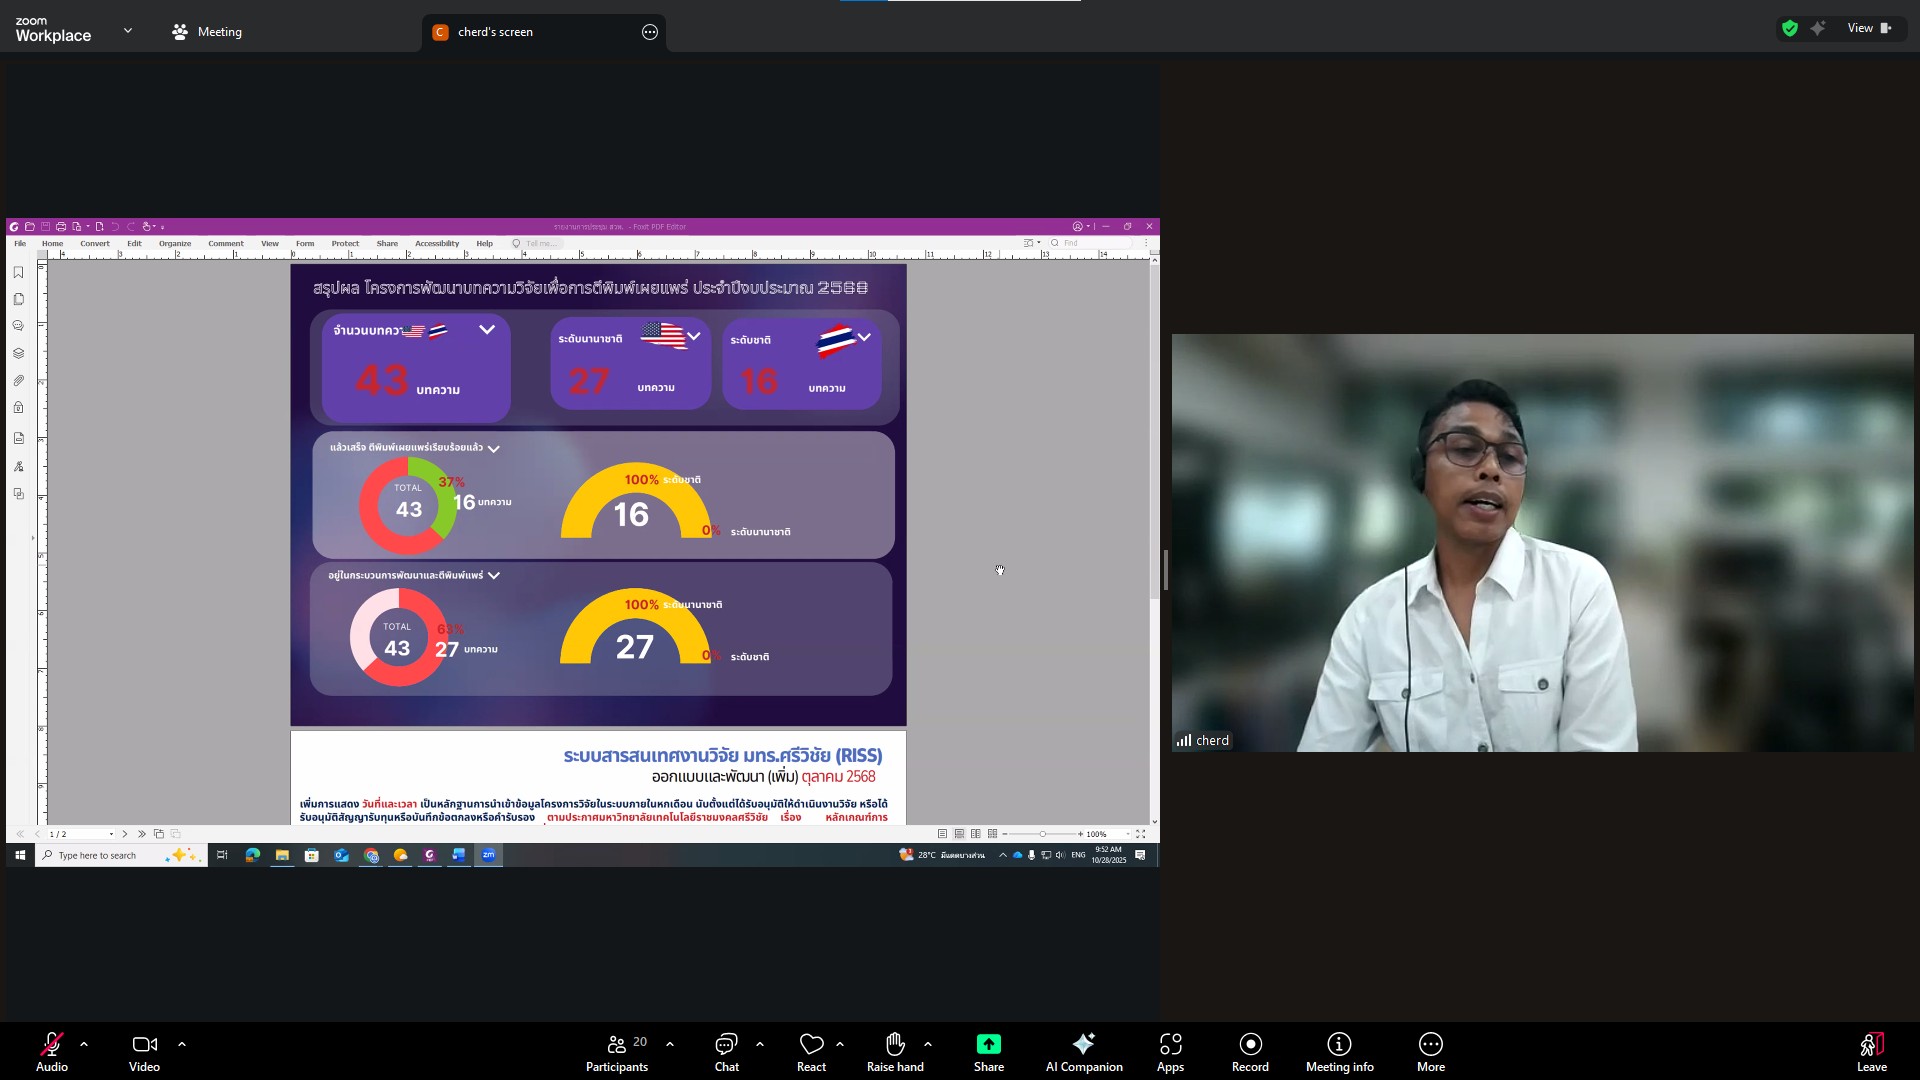Open options on cherd's screen tab

tap(650, 32)
